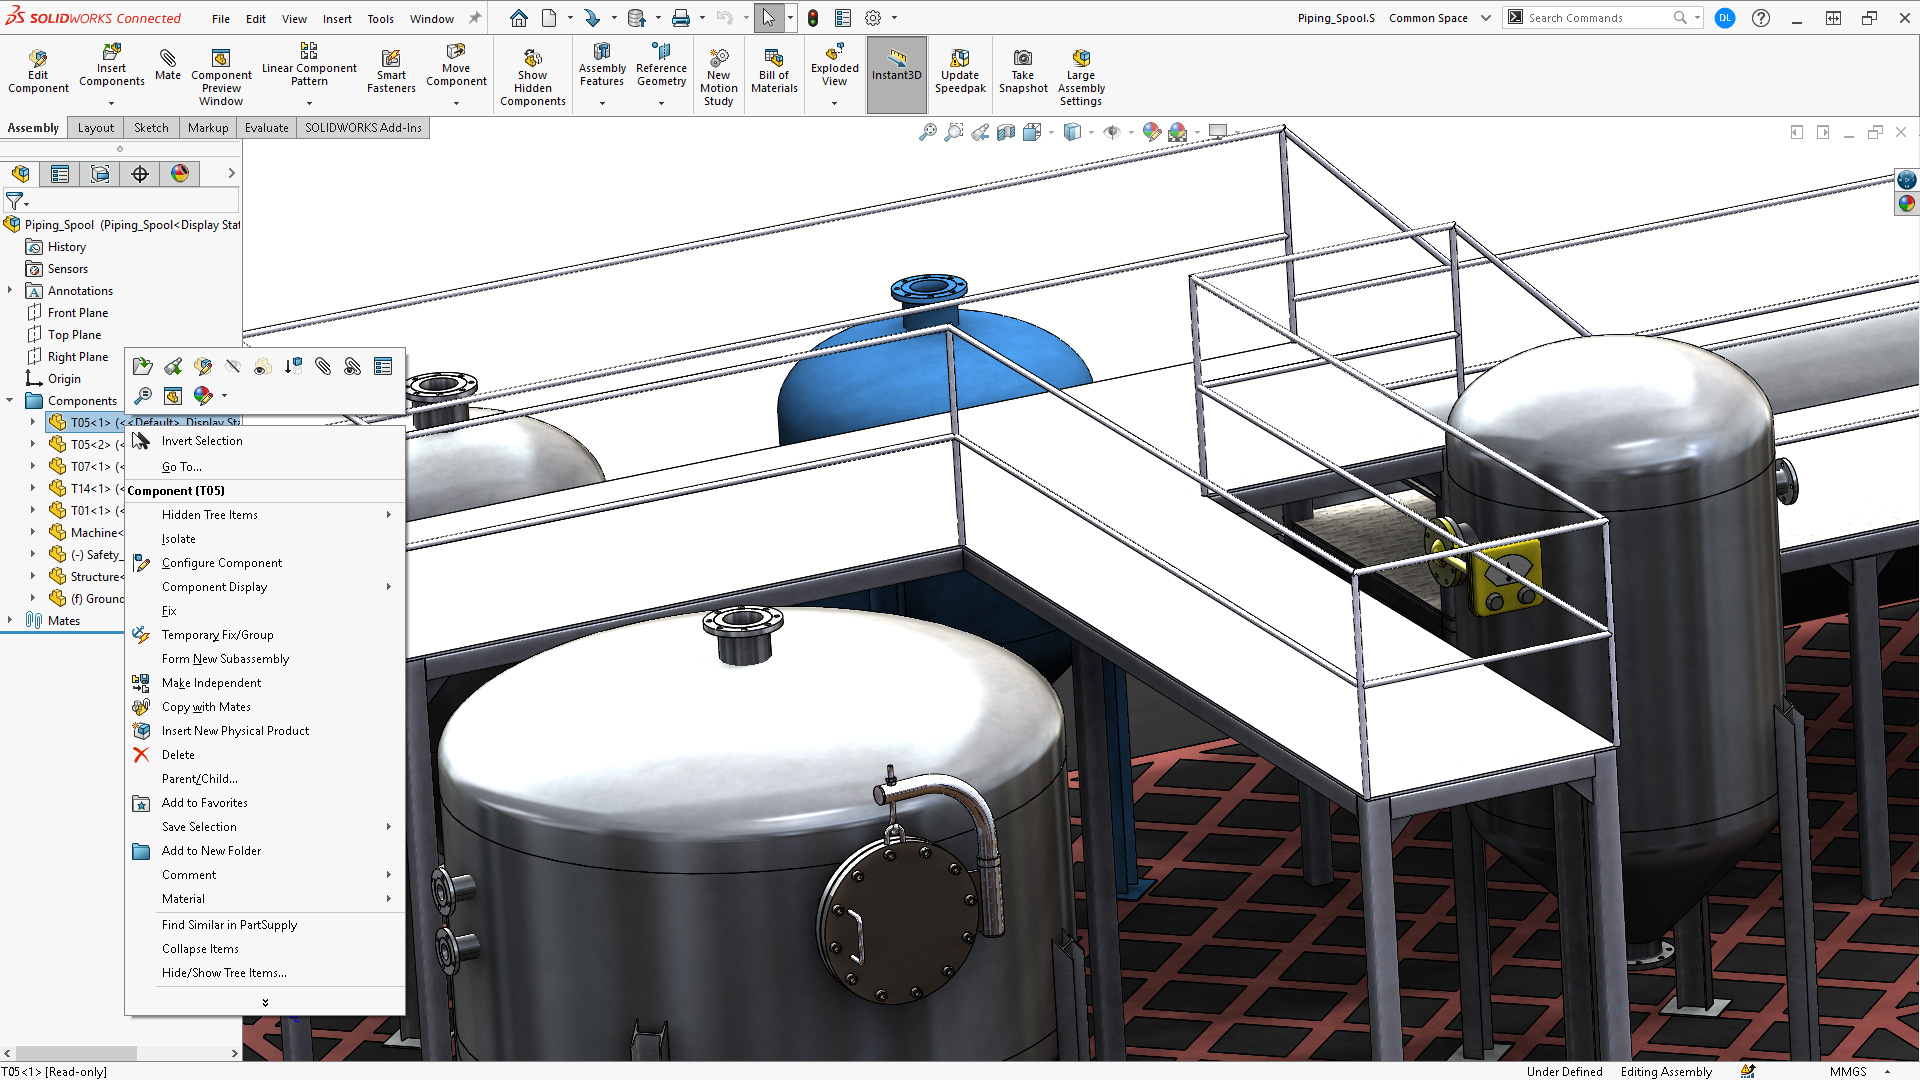Select the Mate tool
The height and width of the screenshot is (1080, 1920).
coord(168,60)
